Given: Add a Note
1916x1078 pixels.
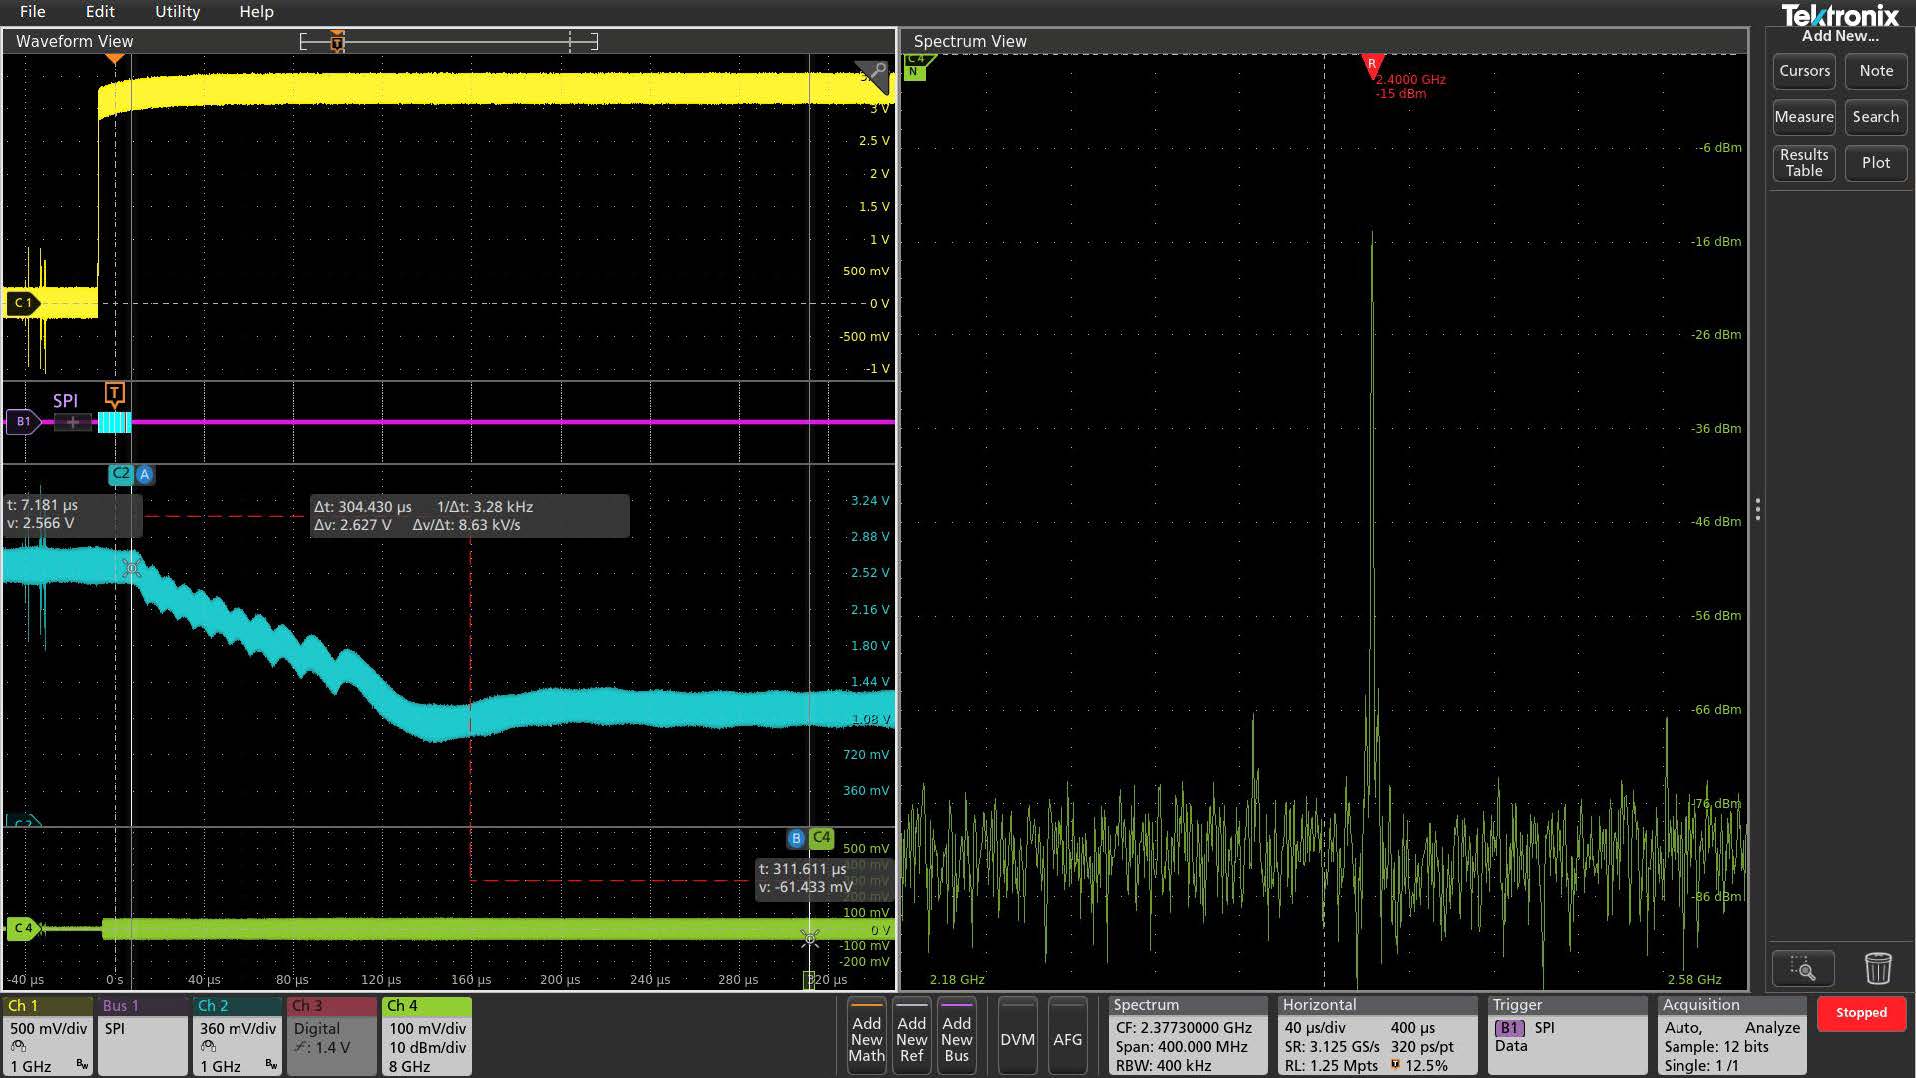Looking at the screenshot, I should (1876, 71).
